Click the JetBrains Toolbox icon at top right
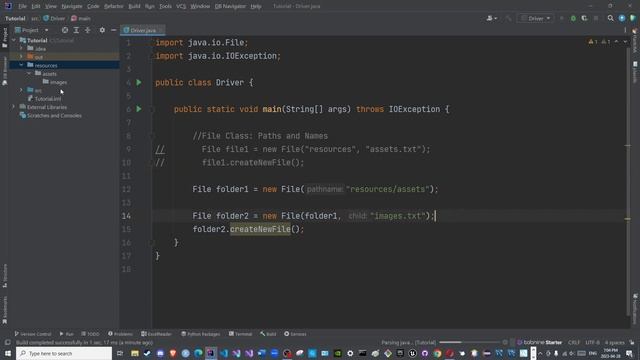The height and width of the screenshot is (360, 640). pyautogui.click(x=633, y=18)
